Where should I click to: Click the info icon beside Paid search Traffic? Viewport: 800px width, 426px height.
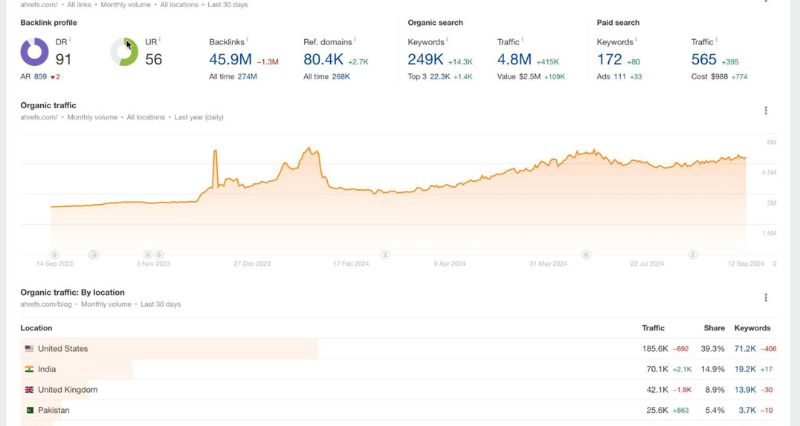pos(716,39)
